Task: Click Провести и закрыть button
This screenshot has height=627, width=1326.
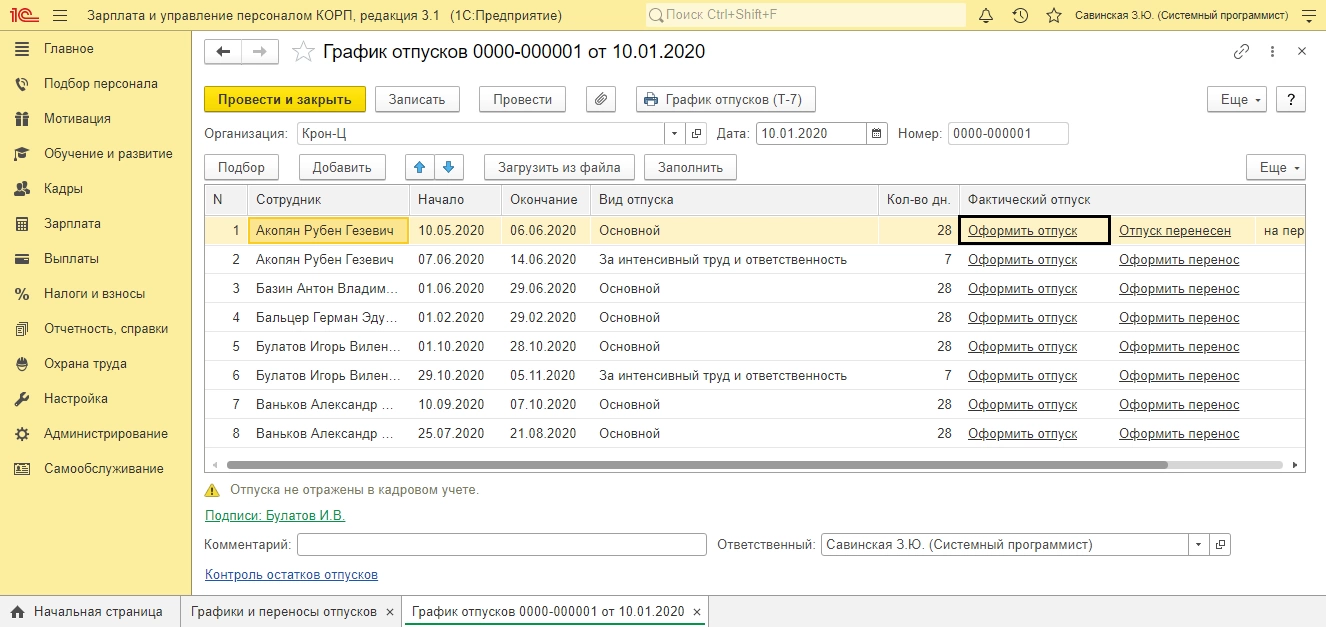Action: tap(285, 100)
